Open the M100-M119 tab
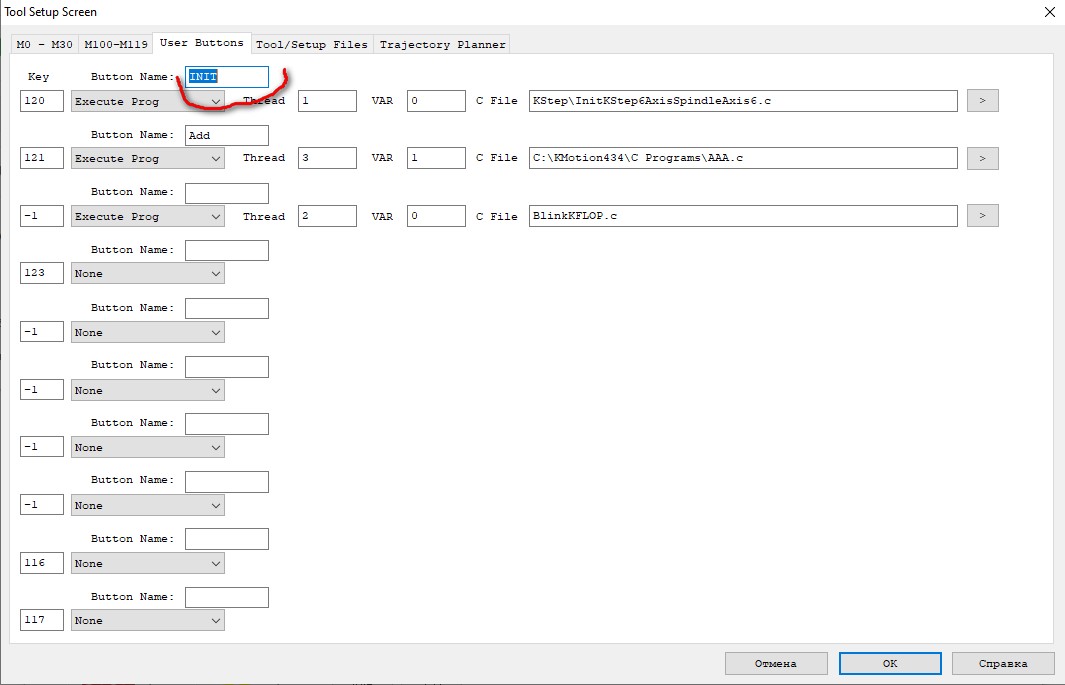Image resolution: width=1065 pixels, height=685 pixels. tap(116, 44)
